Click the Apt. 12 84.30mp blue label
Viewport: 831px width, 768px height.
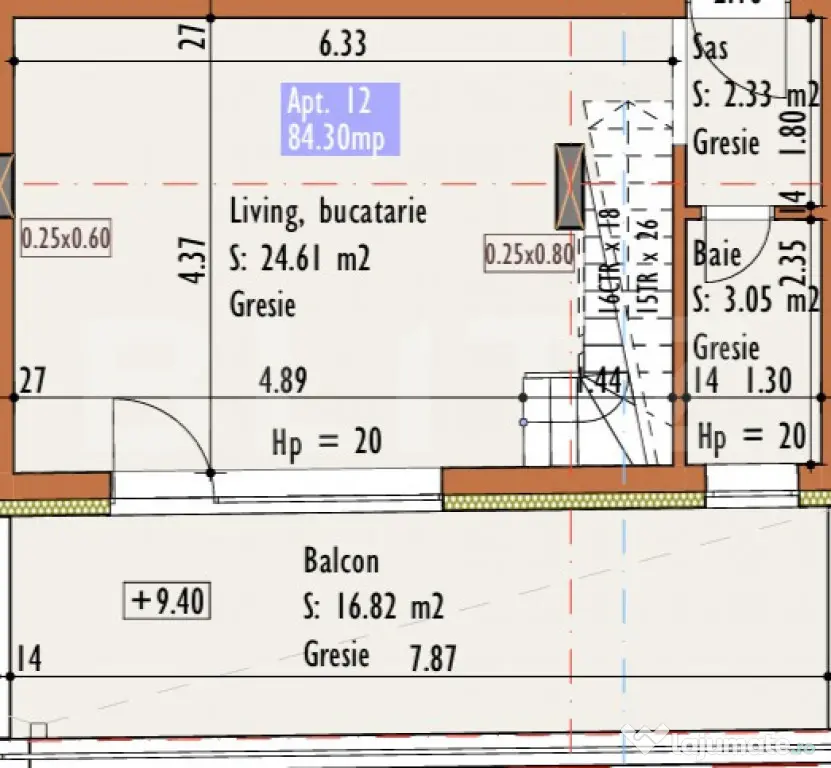click(340, 119)
